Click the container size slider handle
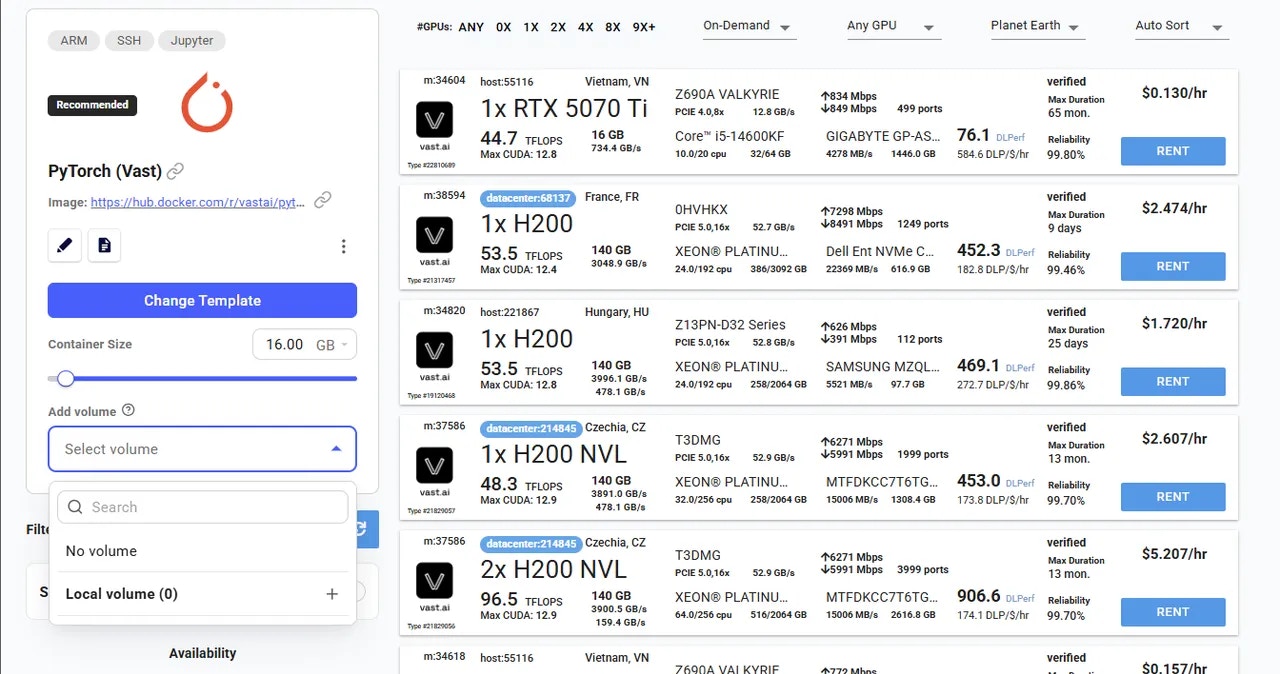The height and width of the screenshot is (674, 1280). click(66, 378)
